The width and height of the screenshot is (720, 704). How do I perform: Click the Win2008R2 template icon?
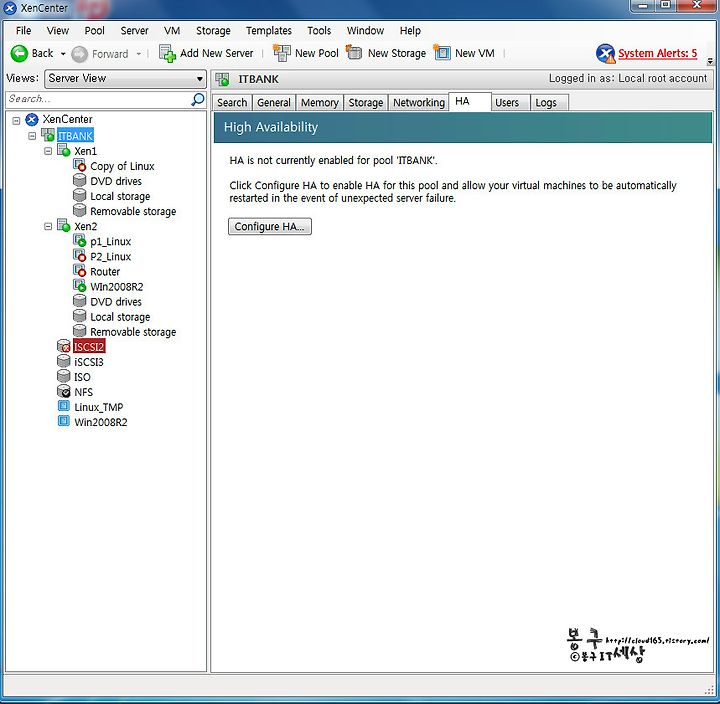(x=63, y=421)
